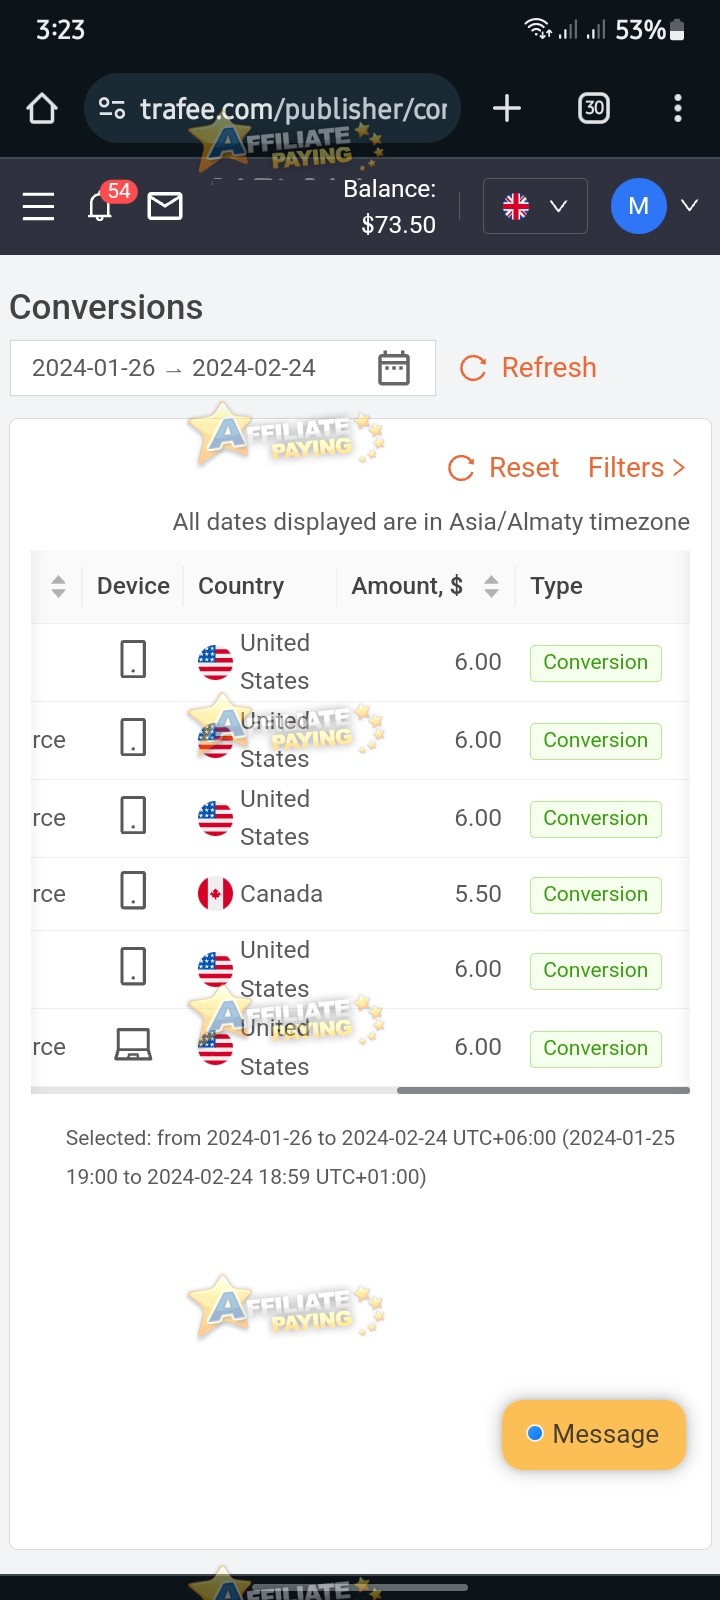This screenshot has width=720, height=1600.
Task: Open a new browser tab with plus icon
Action: tap(507, 108)
